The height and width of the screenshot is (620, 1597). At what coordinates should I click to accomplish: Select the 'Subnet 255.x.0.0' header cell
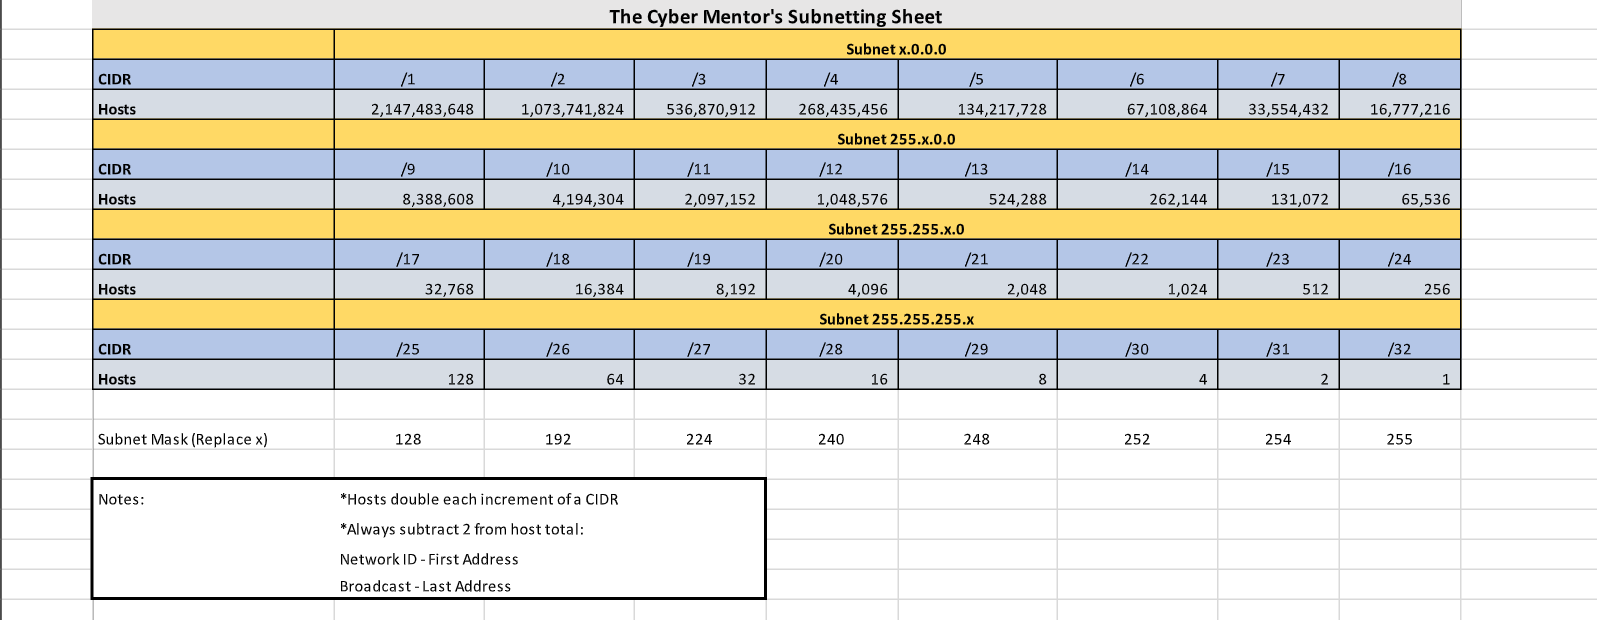896,139
